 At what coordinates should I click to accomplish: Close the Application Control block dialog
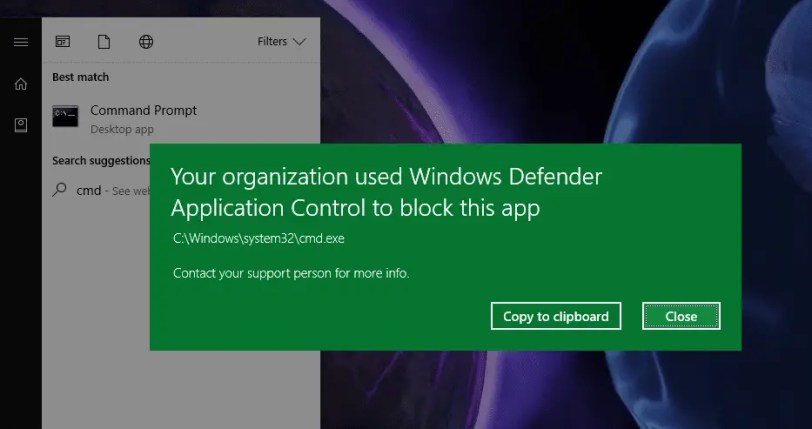tap(681, 316)
